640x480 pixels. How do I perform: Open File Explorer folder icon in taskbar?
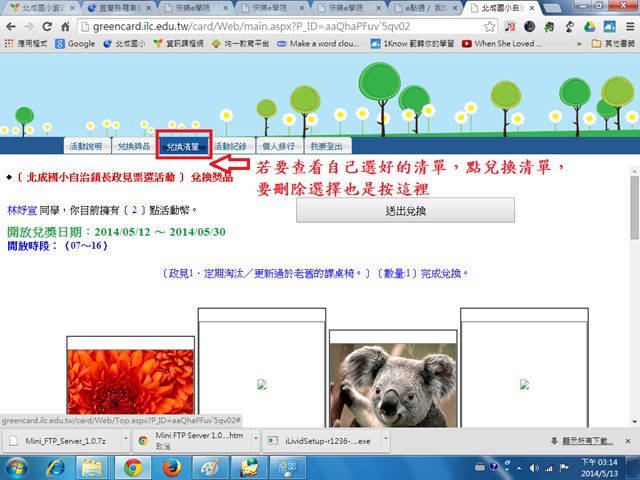pyautogui.click(x=92, y=467)
